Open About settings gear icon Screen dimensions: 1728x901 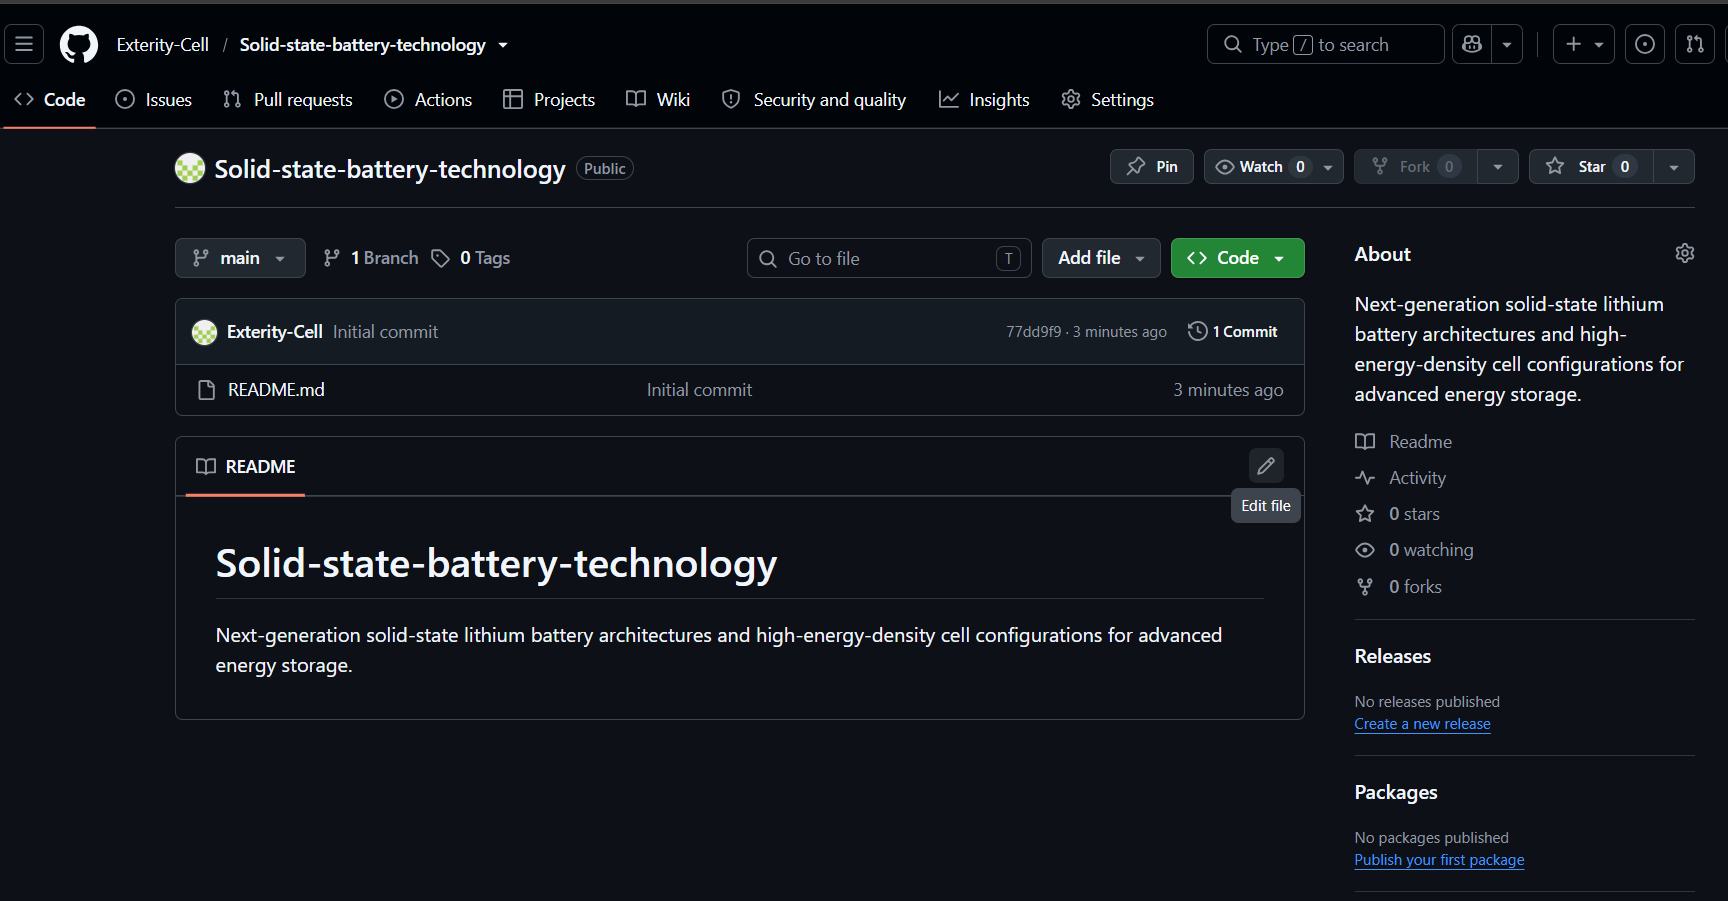[x=1685, y=253]
